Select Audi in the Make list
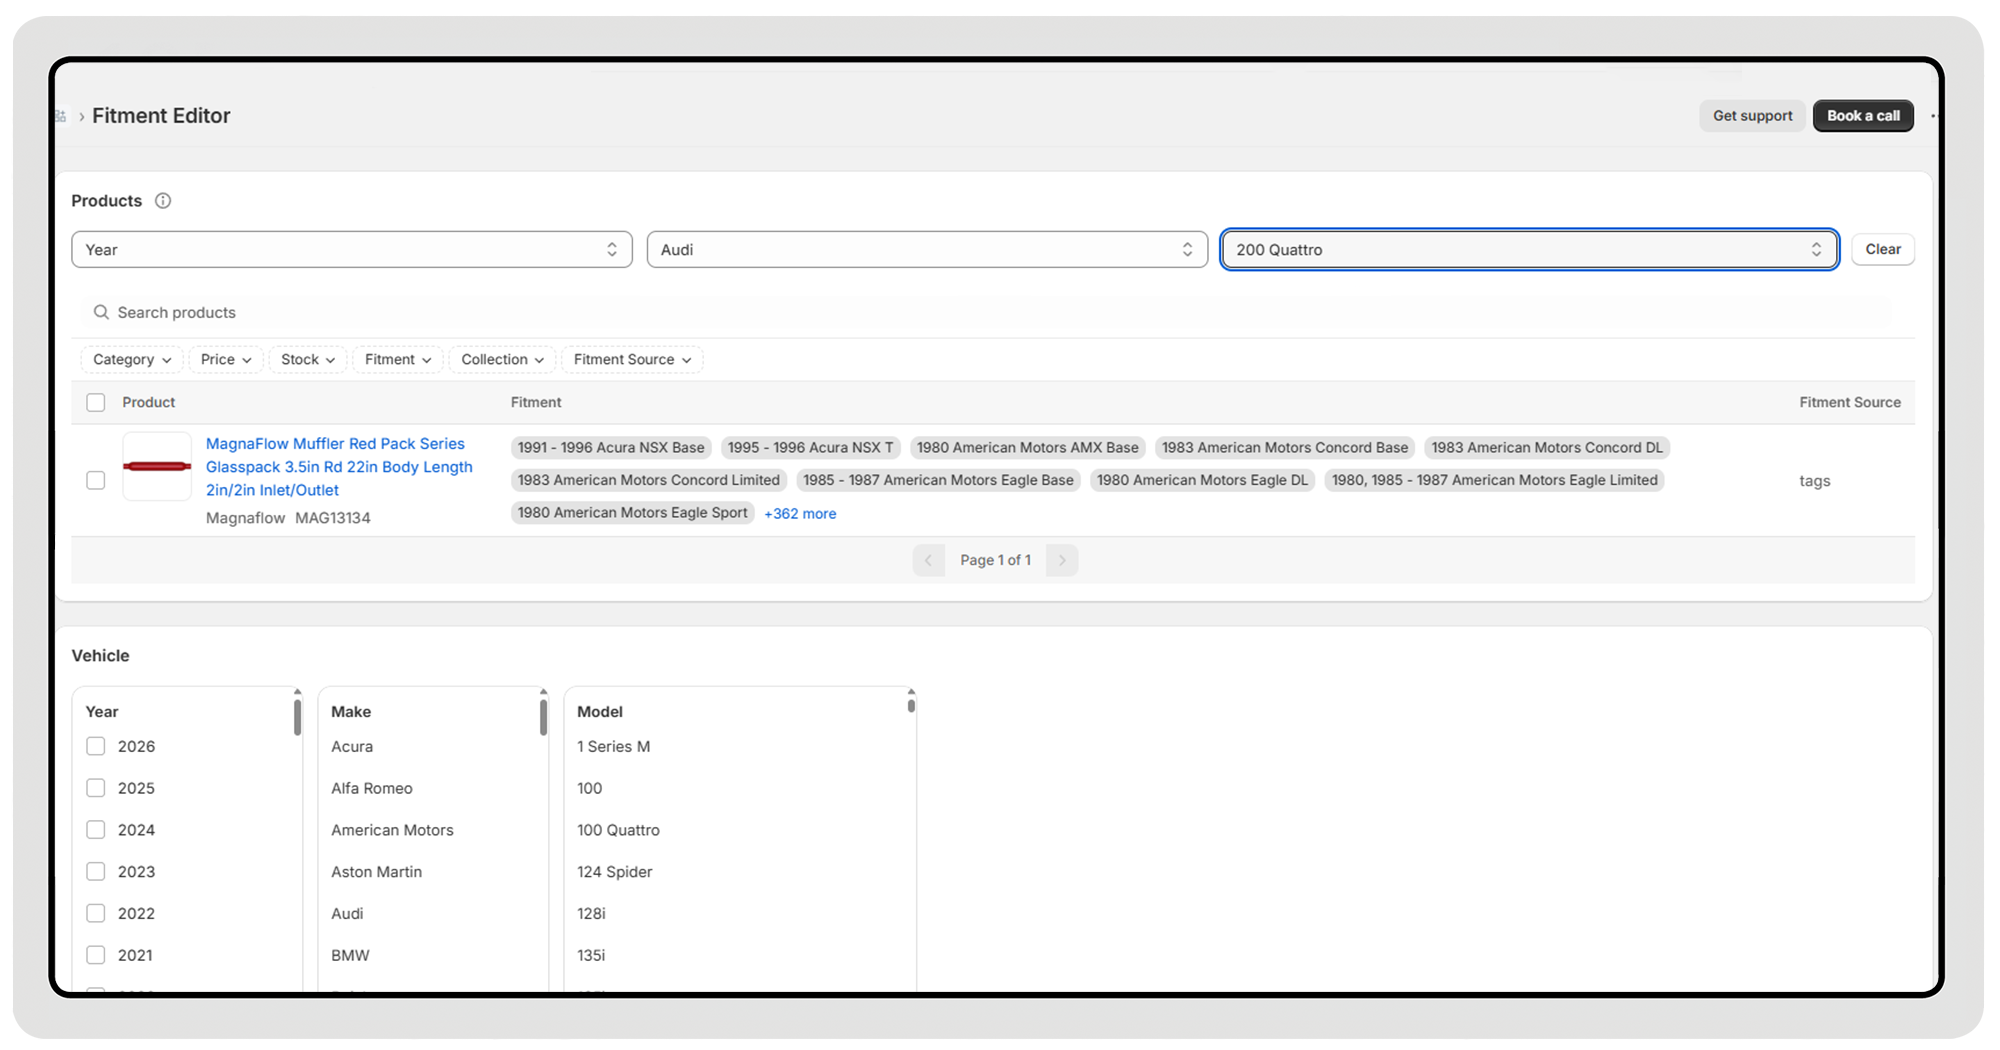The image size is (2000, 1050). (x=347, y=914)
